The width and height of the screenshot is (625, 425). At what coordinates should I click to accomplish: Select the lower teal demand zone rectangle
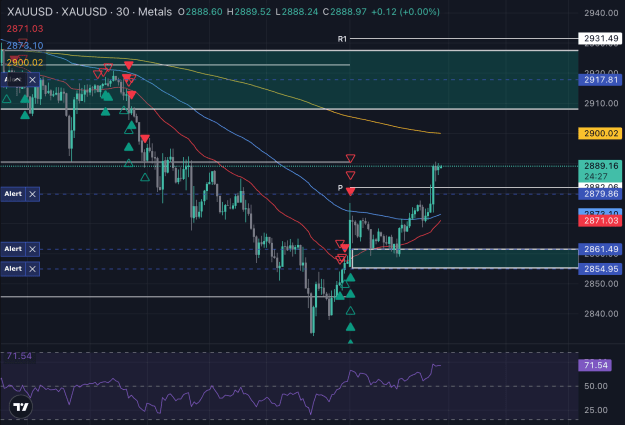pyautogui.click(x=465, y=259)
